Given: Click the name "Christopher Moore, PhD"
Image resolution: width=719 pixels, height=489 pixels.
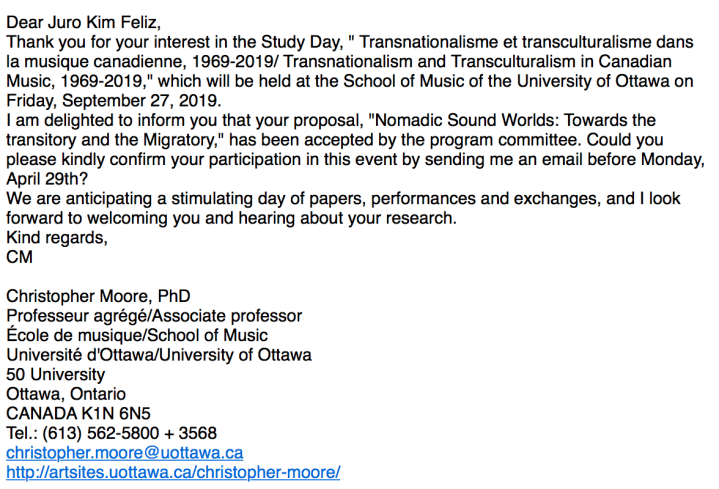Looking at the screenshot, I should [98, 296].
